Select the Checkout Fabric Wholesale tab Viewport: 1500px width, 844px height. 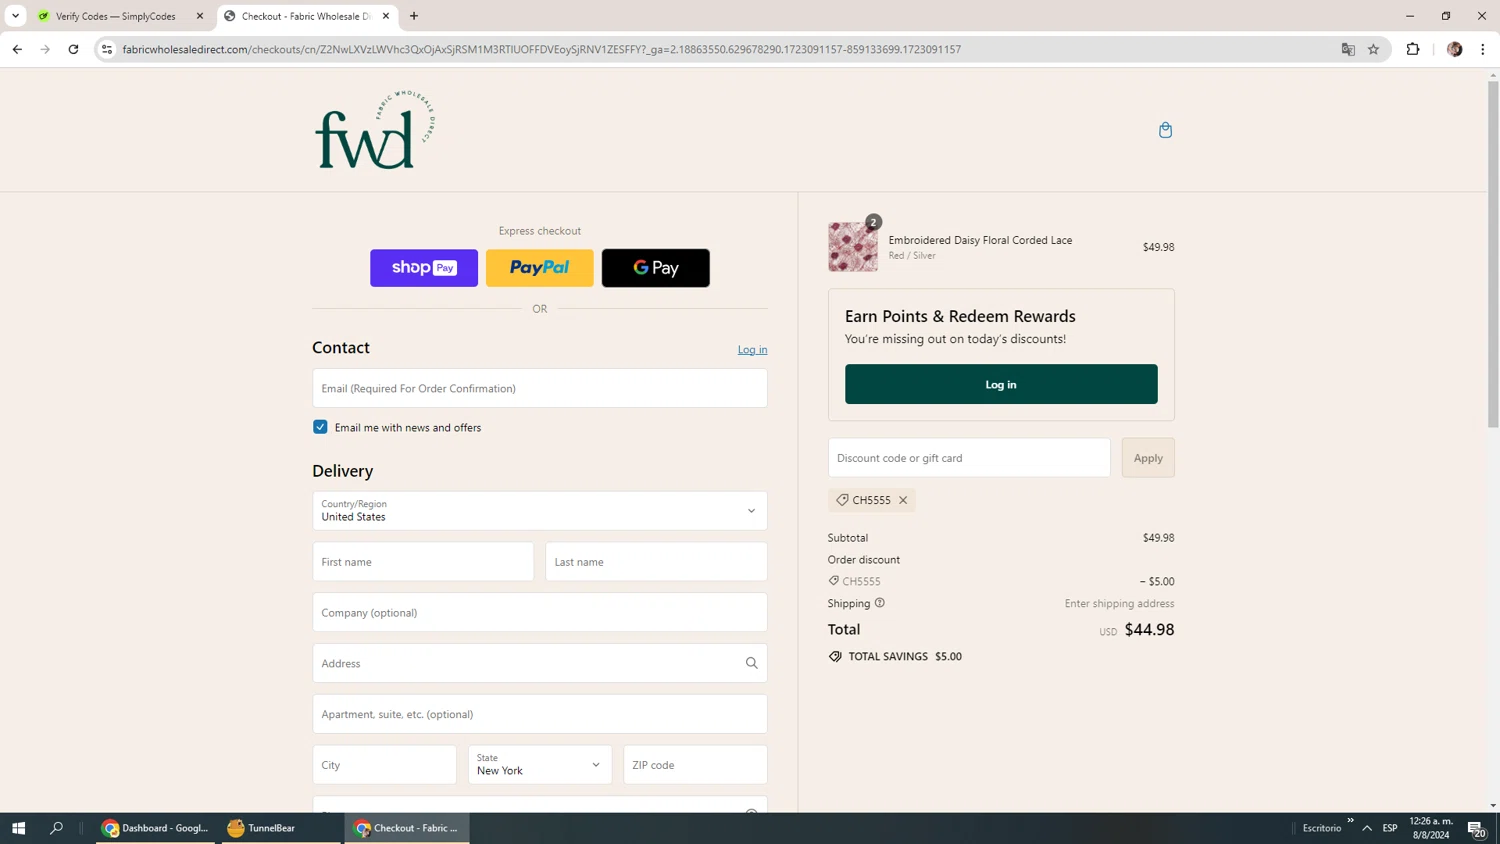[x=307, y=16]
